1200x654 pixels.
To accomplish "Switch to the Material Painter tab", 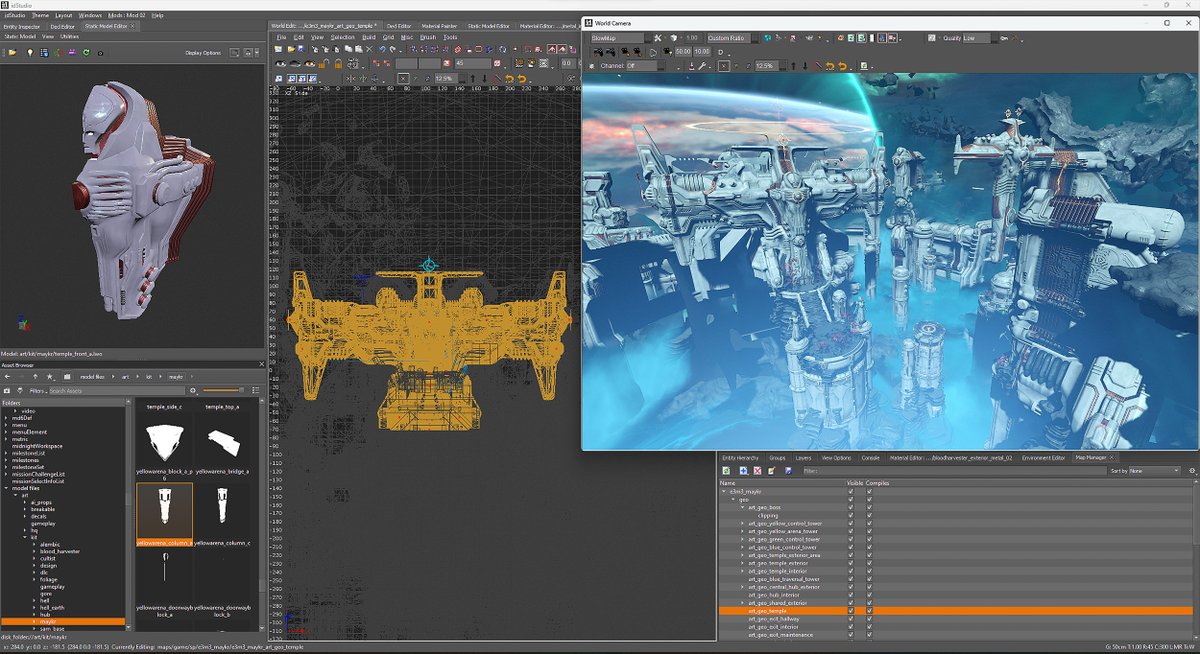I will 438,26.
